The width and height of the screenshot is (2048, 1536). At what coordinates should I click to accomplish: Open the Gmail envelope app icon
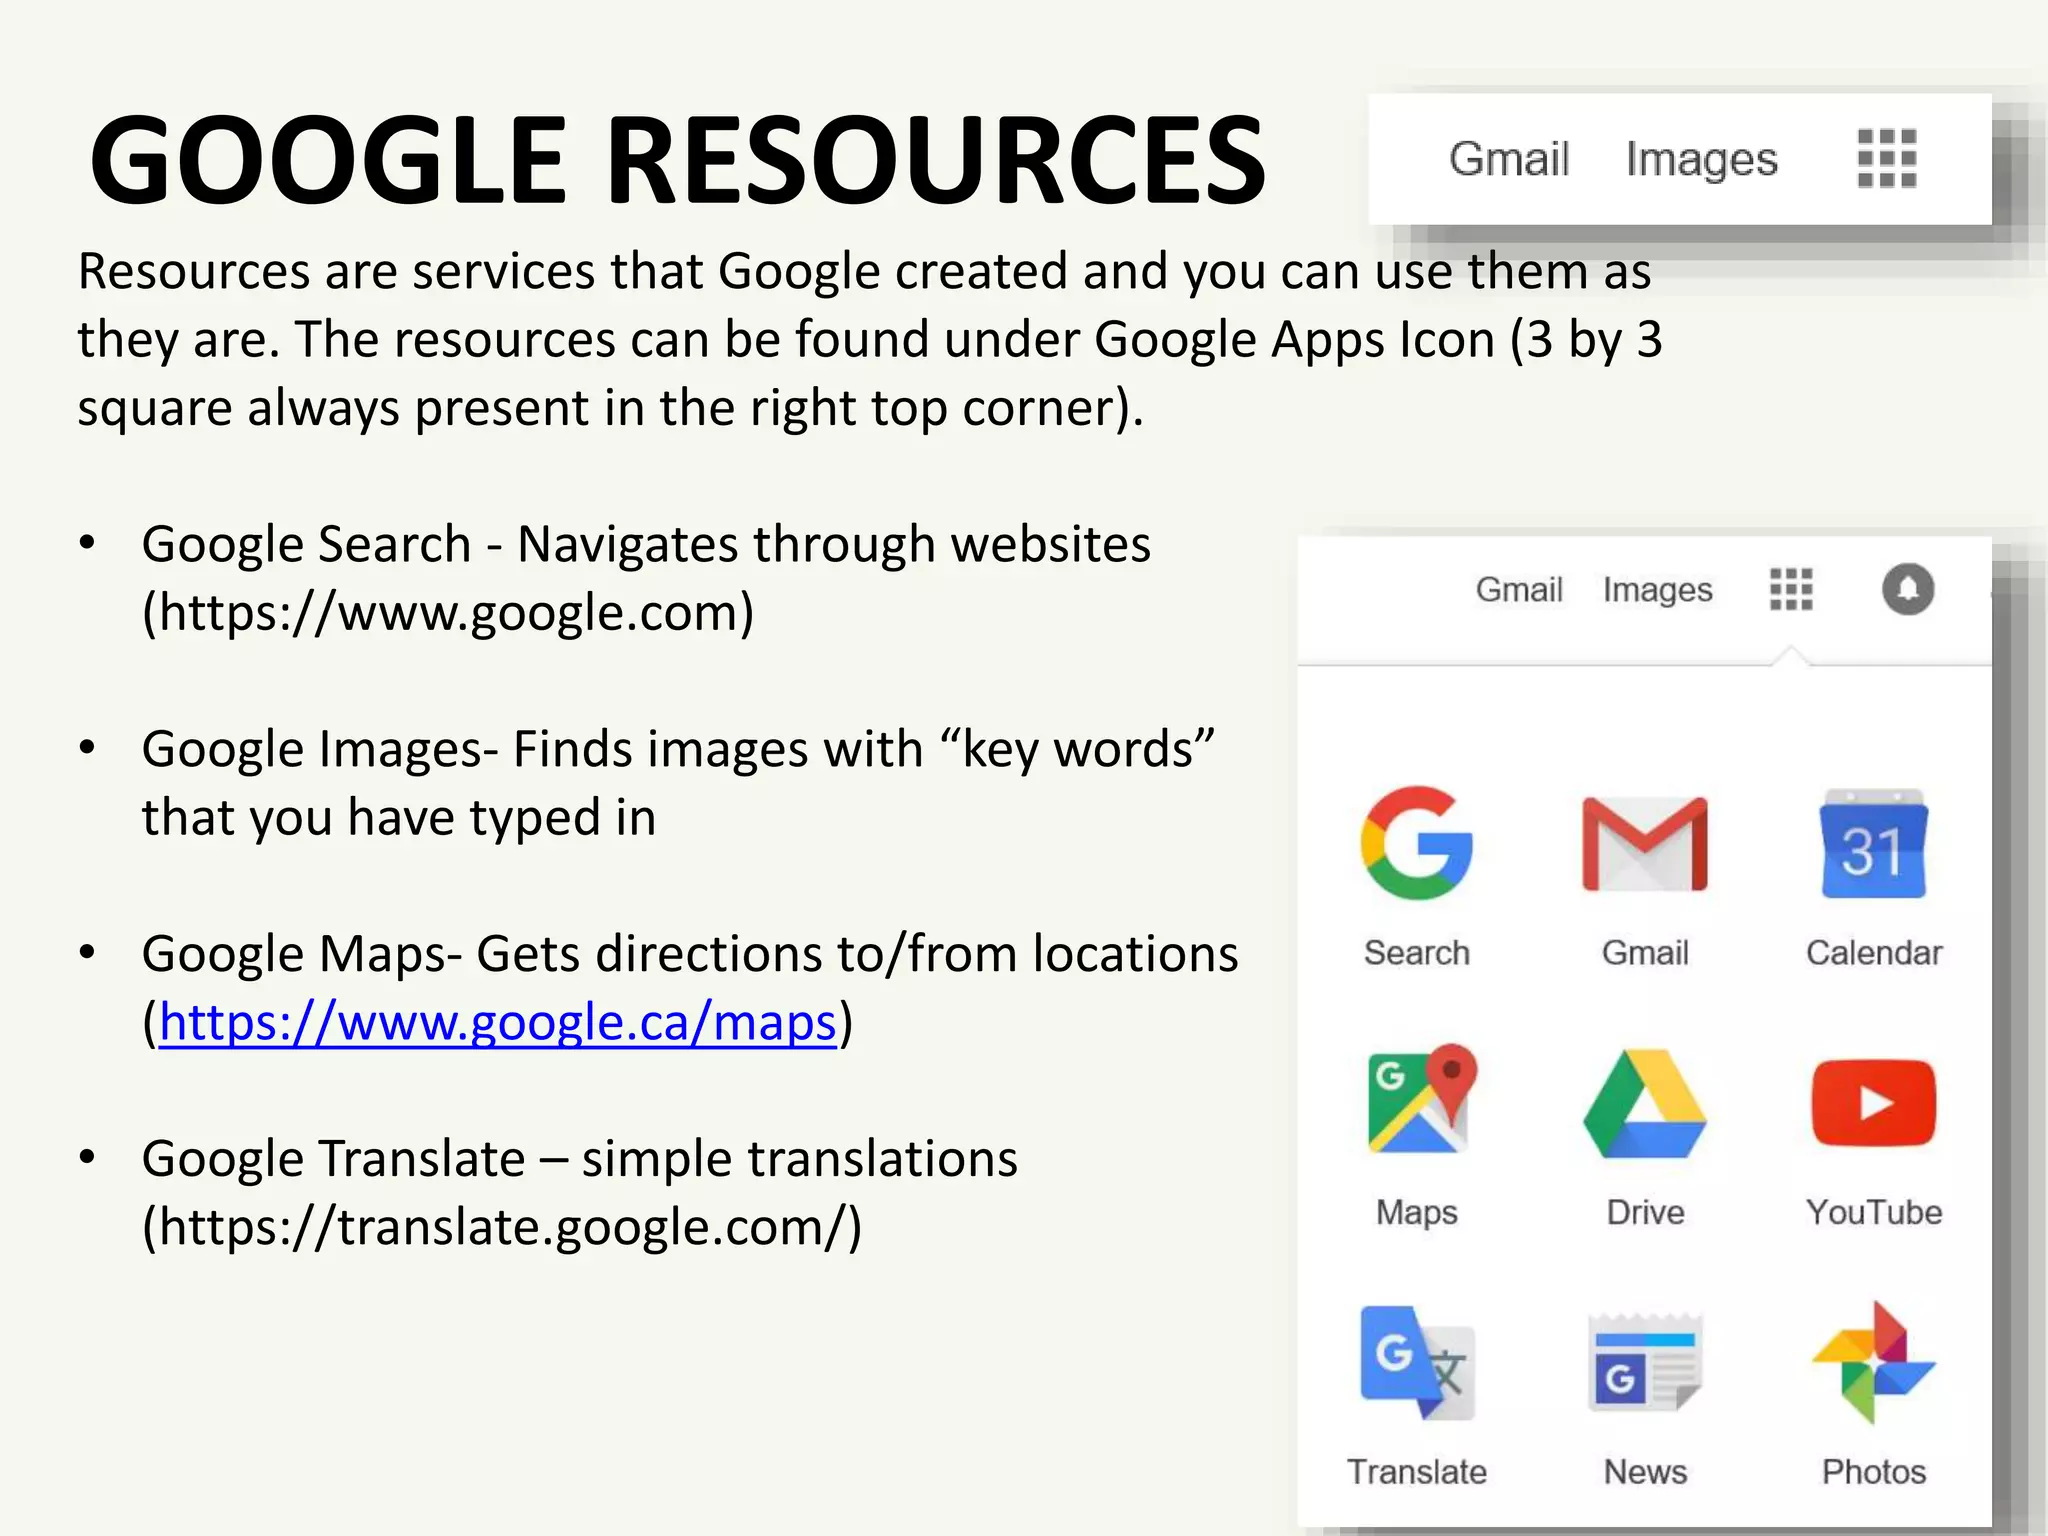pos(1645,844)
